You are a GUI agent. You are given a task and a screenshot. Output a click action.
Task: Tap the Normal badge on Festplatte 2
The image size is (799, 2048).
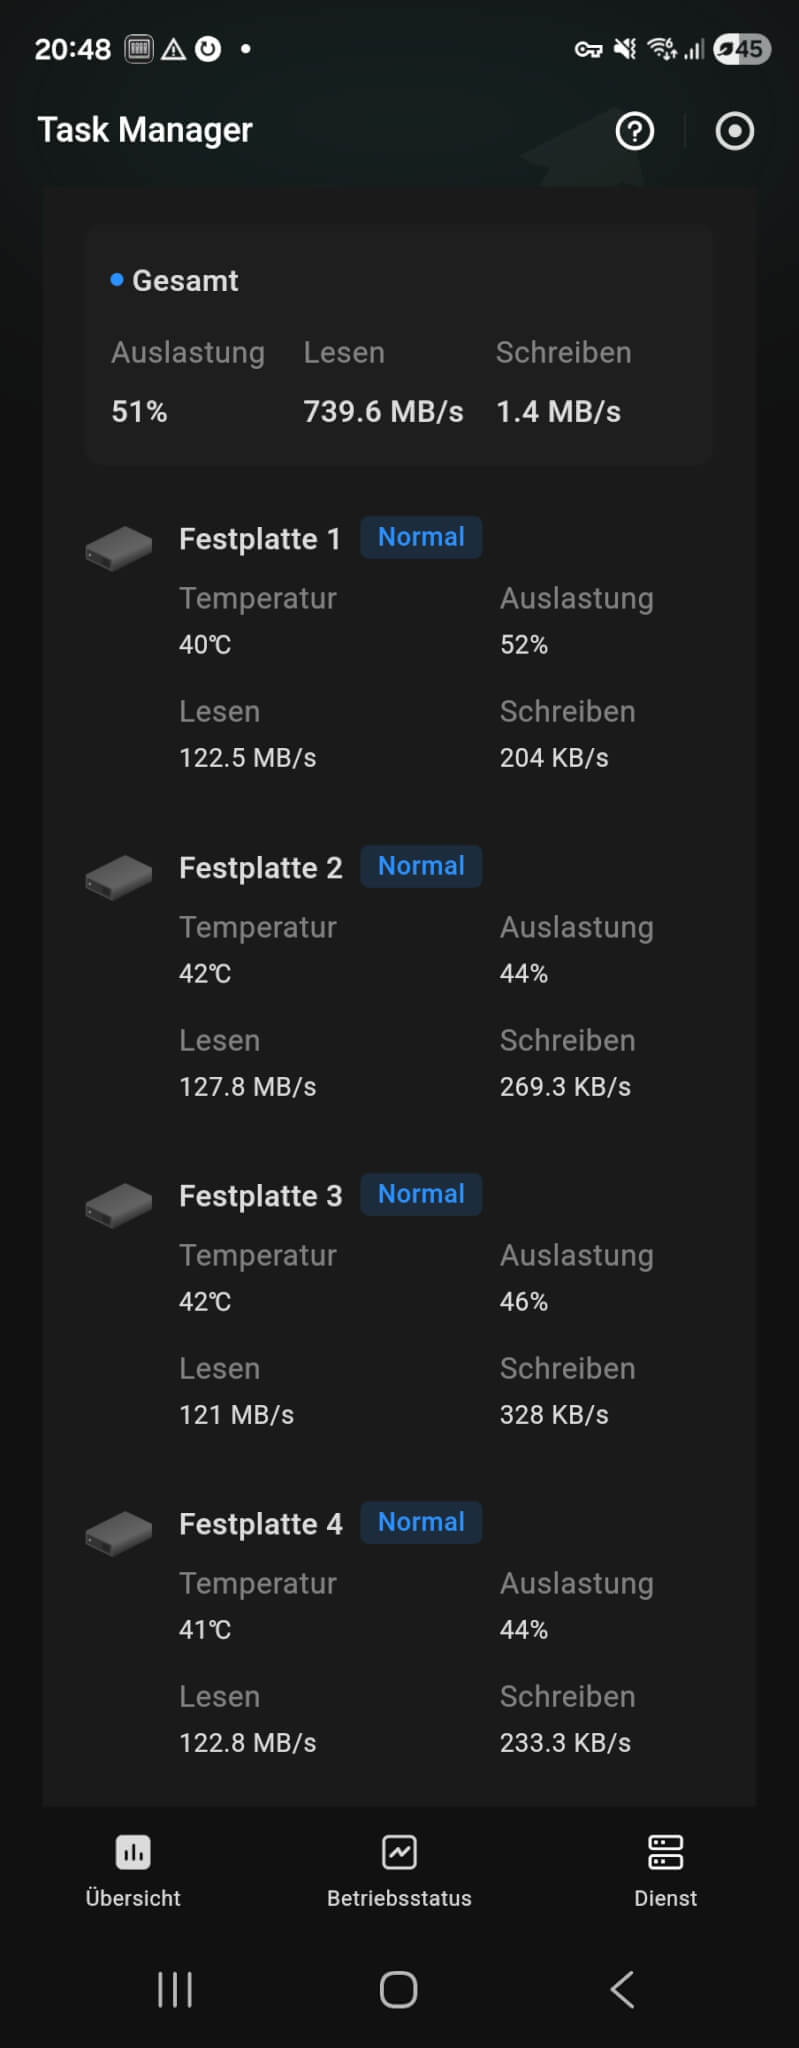click(x=421, y=866)
